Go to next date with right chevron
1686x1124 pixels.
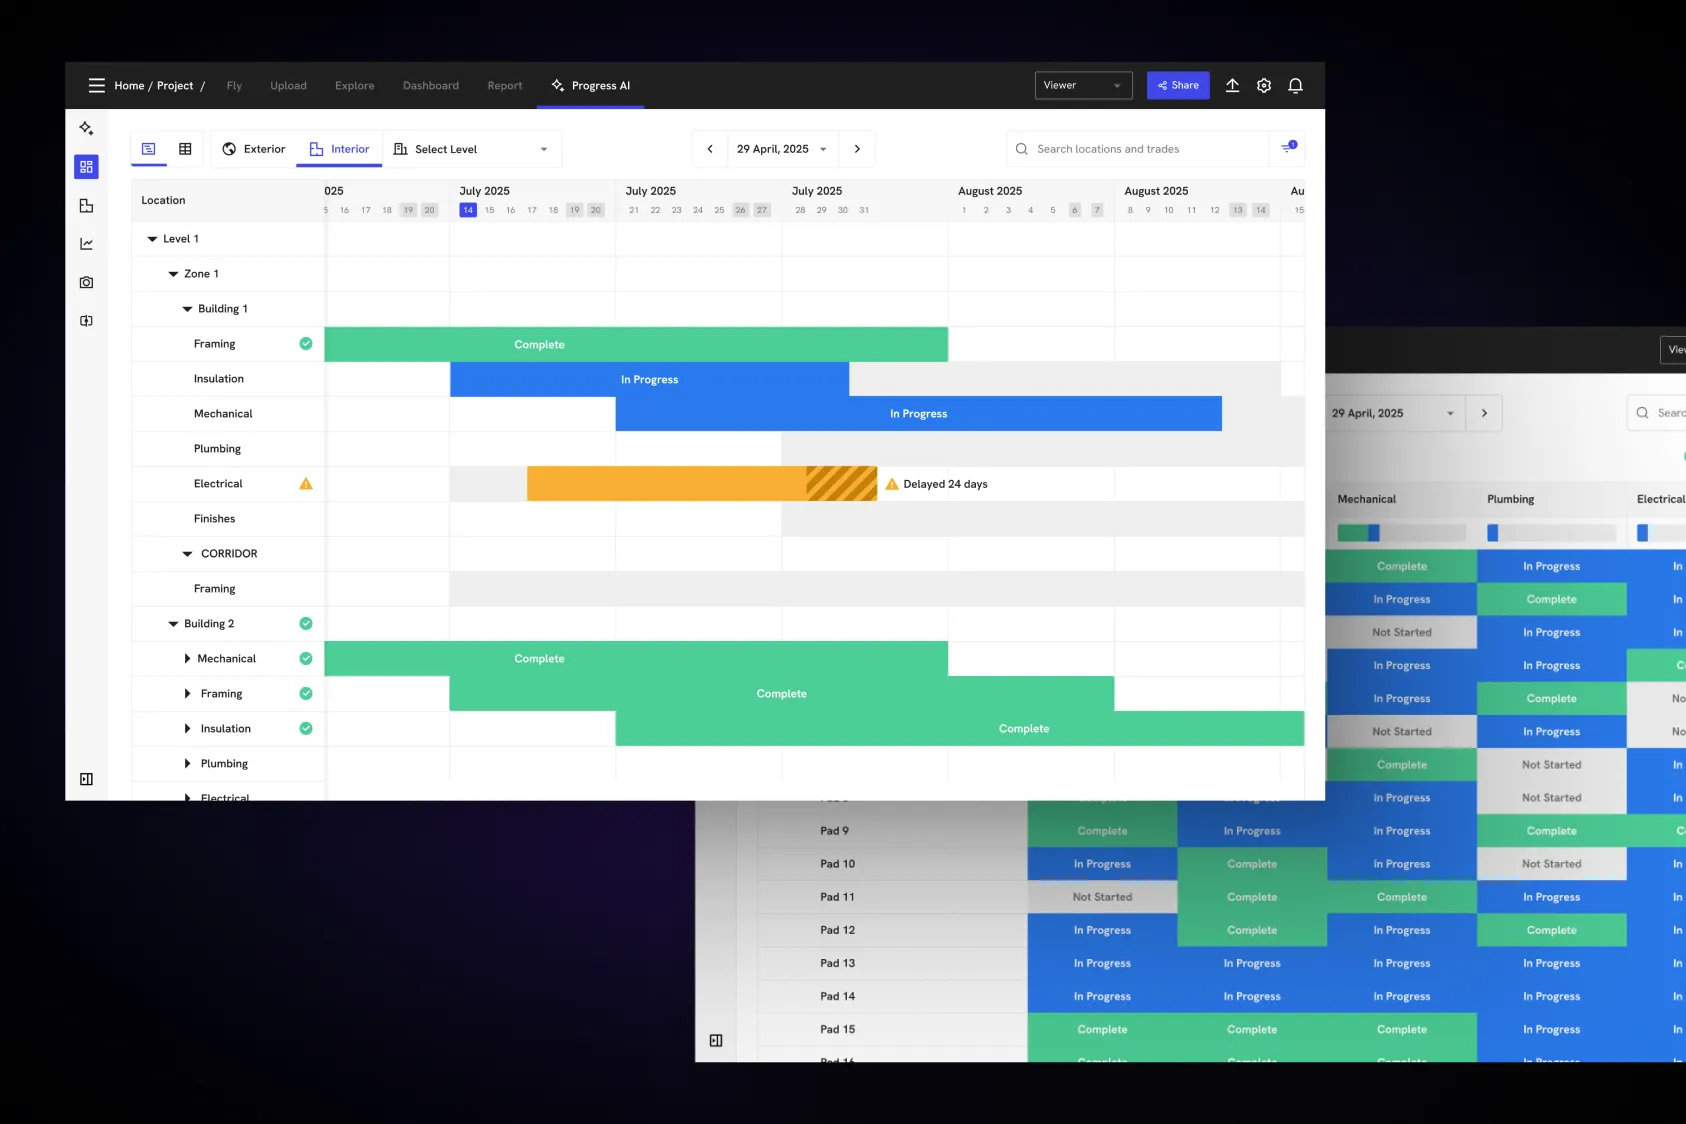pyautogui.click(x=857, y=149)
